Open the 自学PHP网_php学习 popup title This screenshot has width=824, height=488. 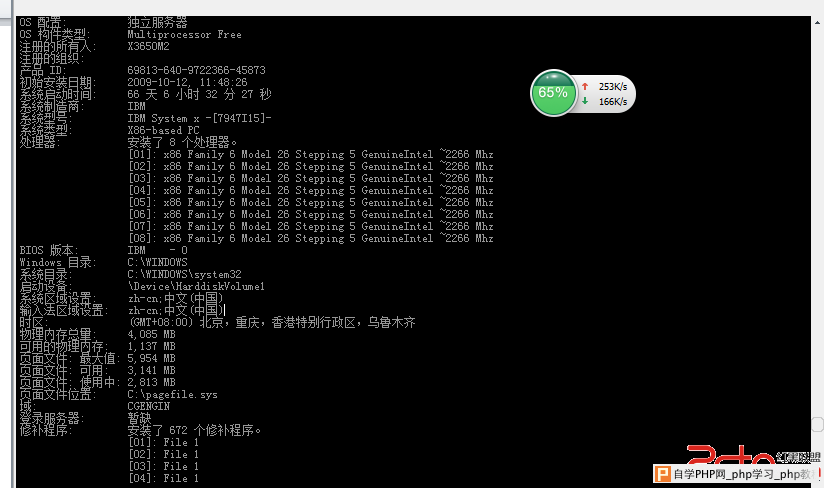744,474
